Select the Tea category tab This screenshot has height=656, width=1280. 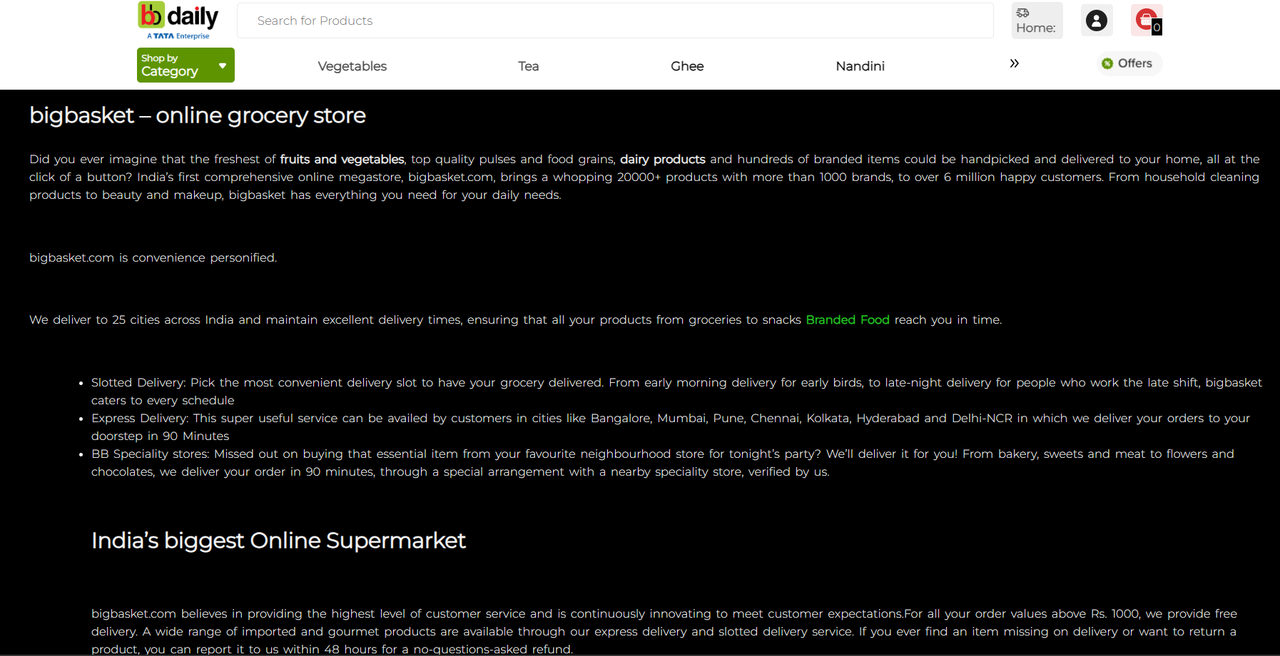528,66
